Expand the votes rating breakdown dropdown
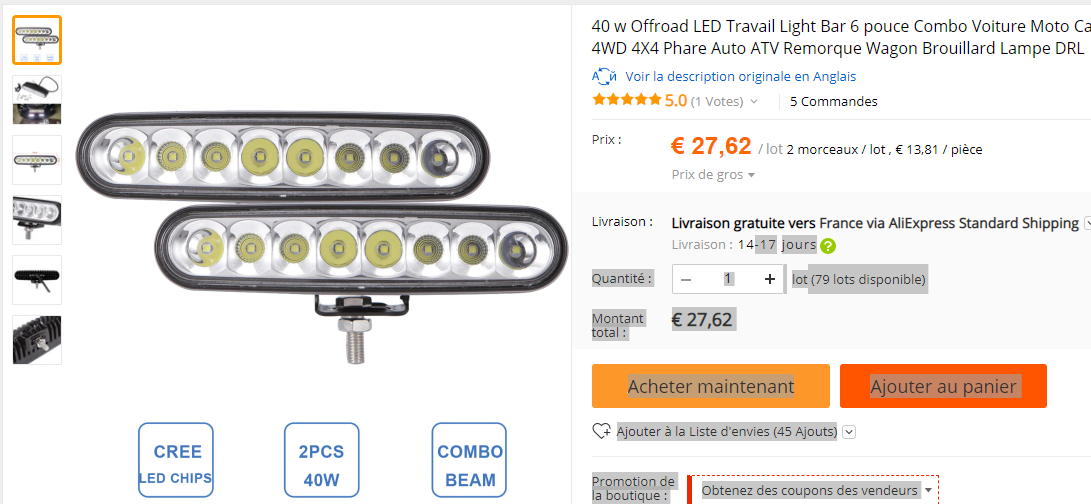Screen dimensions: 1091x504 (754, 101)
